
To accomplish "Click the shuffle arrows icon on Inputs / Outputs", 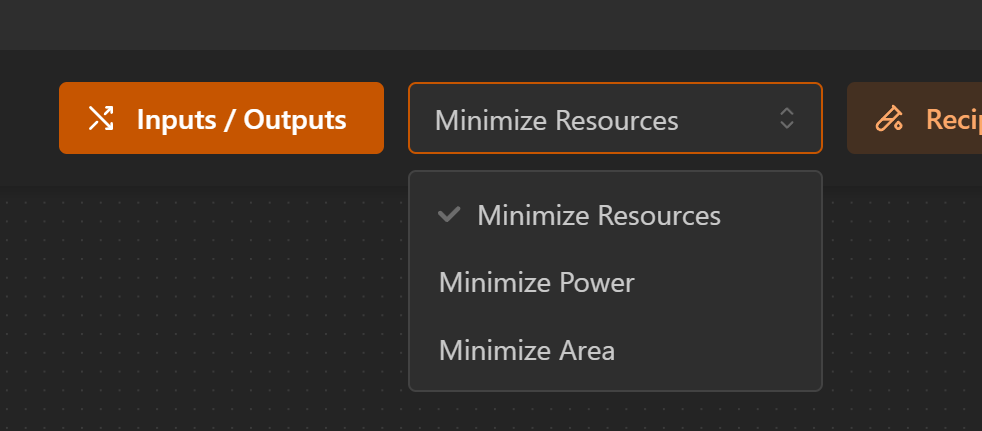I will click(x=100, y=119).
